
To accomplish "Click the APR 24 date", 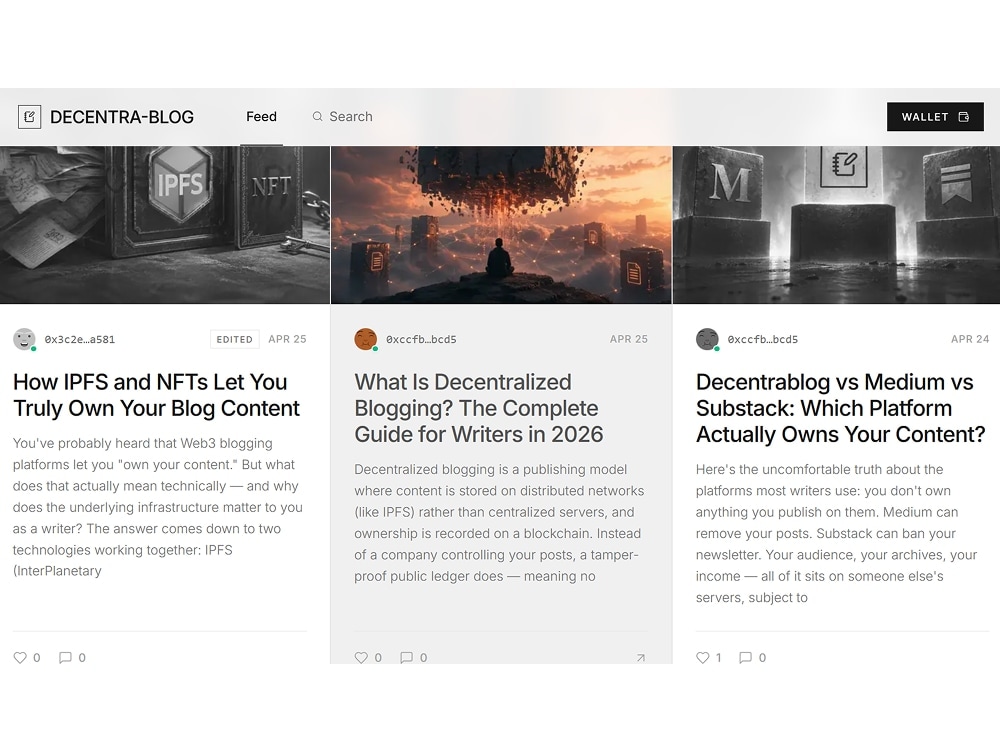I will 969,339.
